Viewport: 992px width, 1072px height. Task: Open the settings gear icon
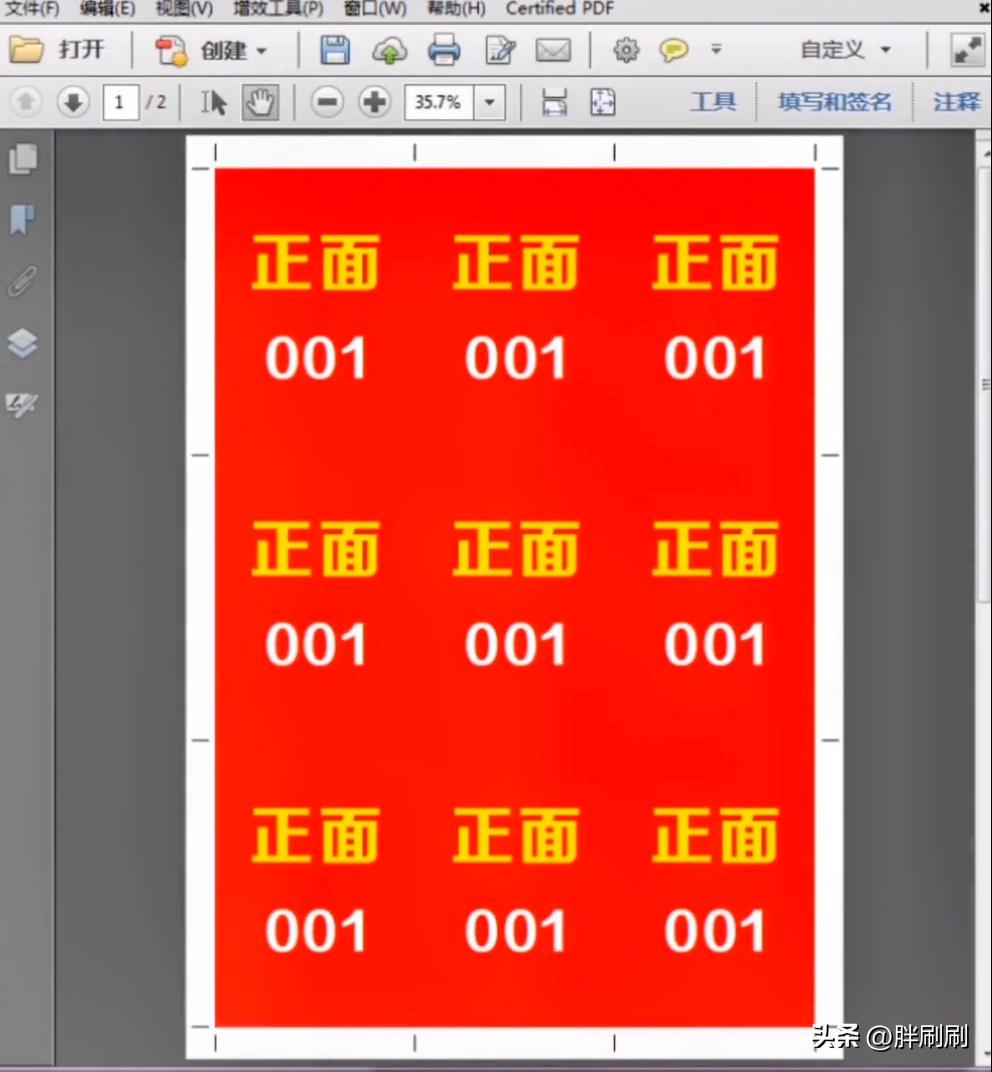pos(627,50)
